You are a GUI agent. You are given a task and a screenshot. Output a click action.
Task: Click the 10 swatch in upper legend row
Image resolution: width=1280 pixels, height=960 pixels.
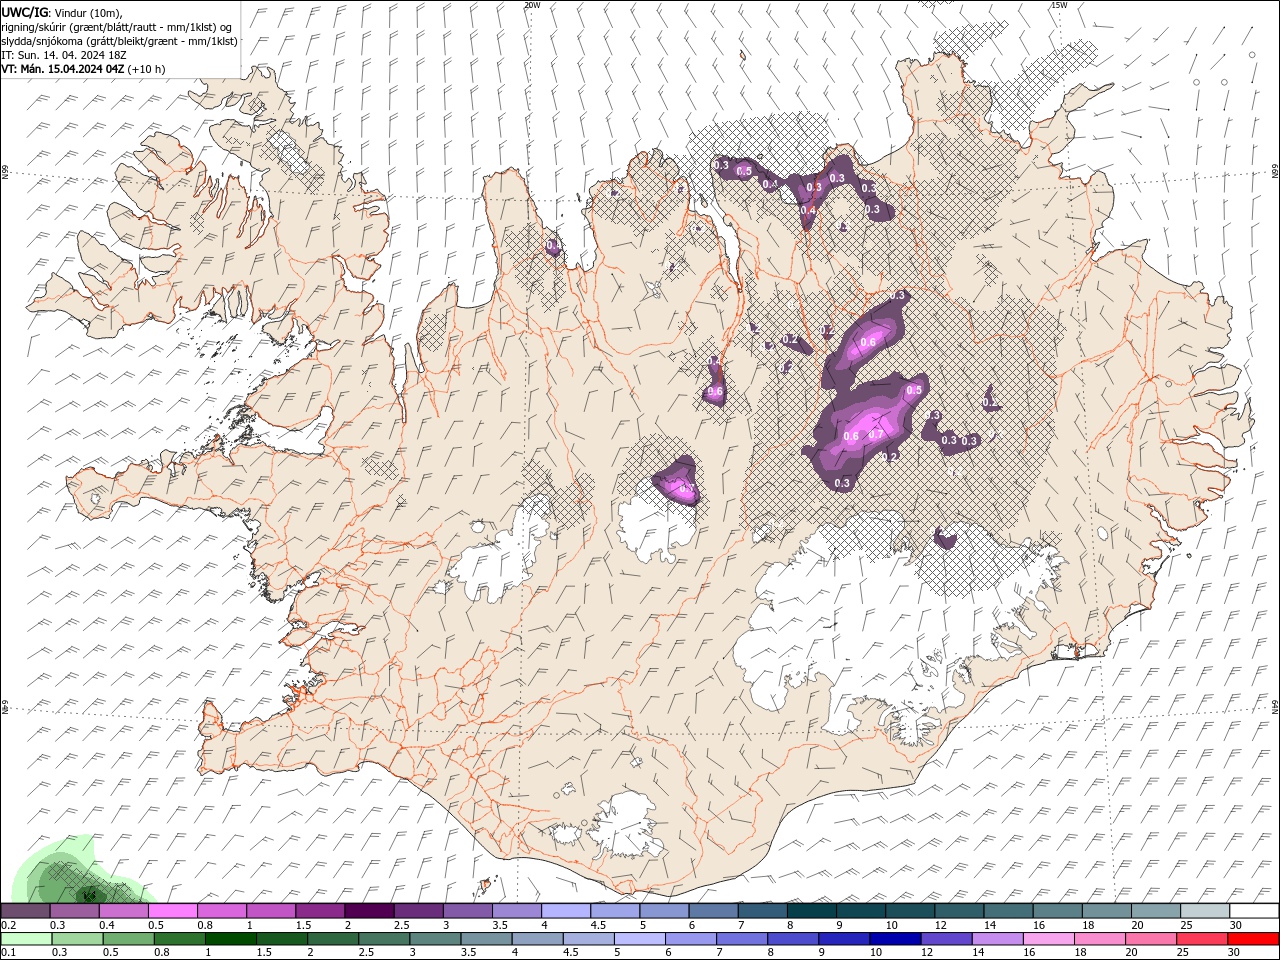point(909,911)
